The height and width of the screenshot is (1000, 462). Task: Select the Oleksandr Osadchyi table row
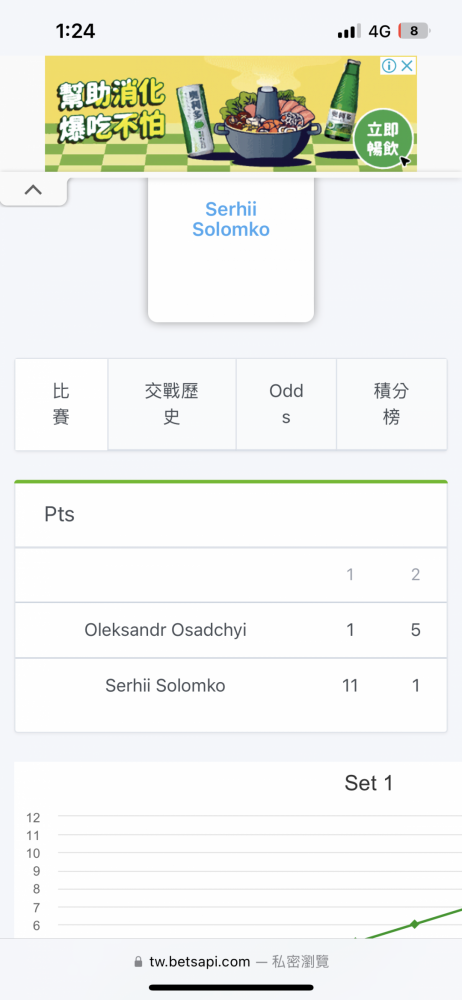231,630
